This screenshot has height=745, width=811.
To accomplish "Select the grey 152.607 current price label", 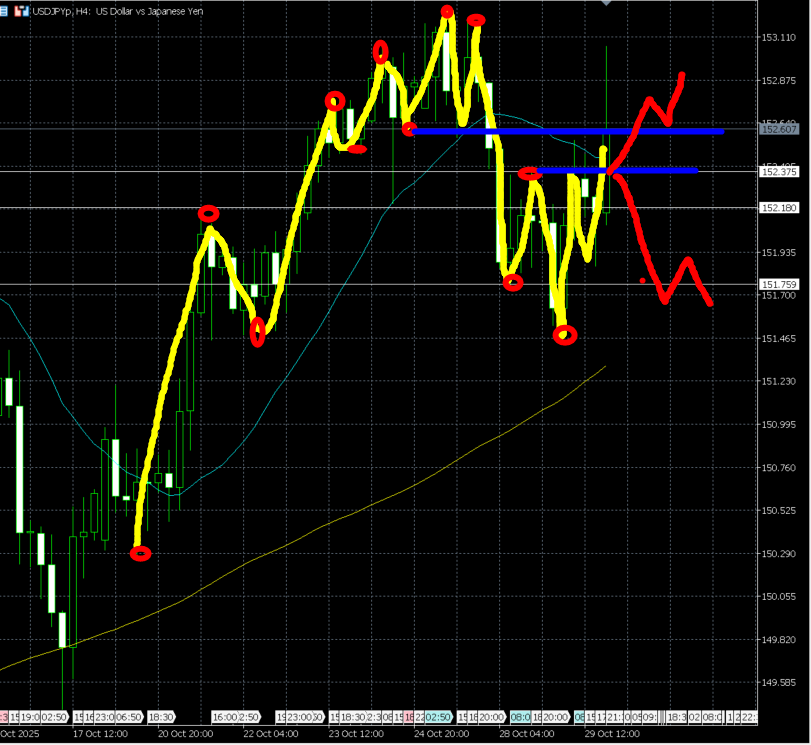I will point(778,129).
